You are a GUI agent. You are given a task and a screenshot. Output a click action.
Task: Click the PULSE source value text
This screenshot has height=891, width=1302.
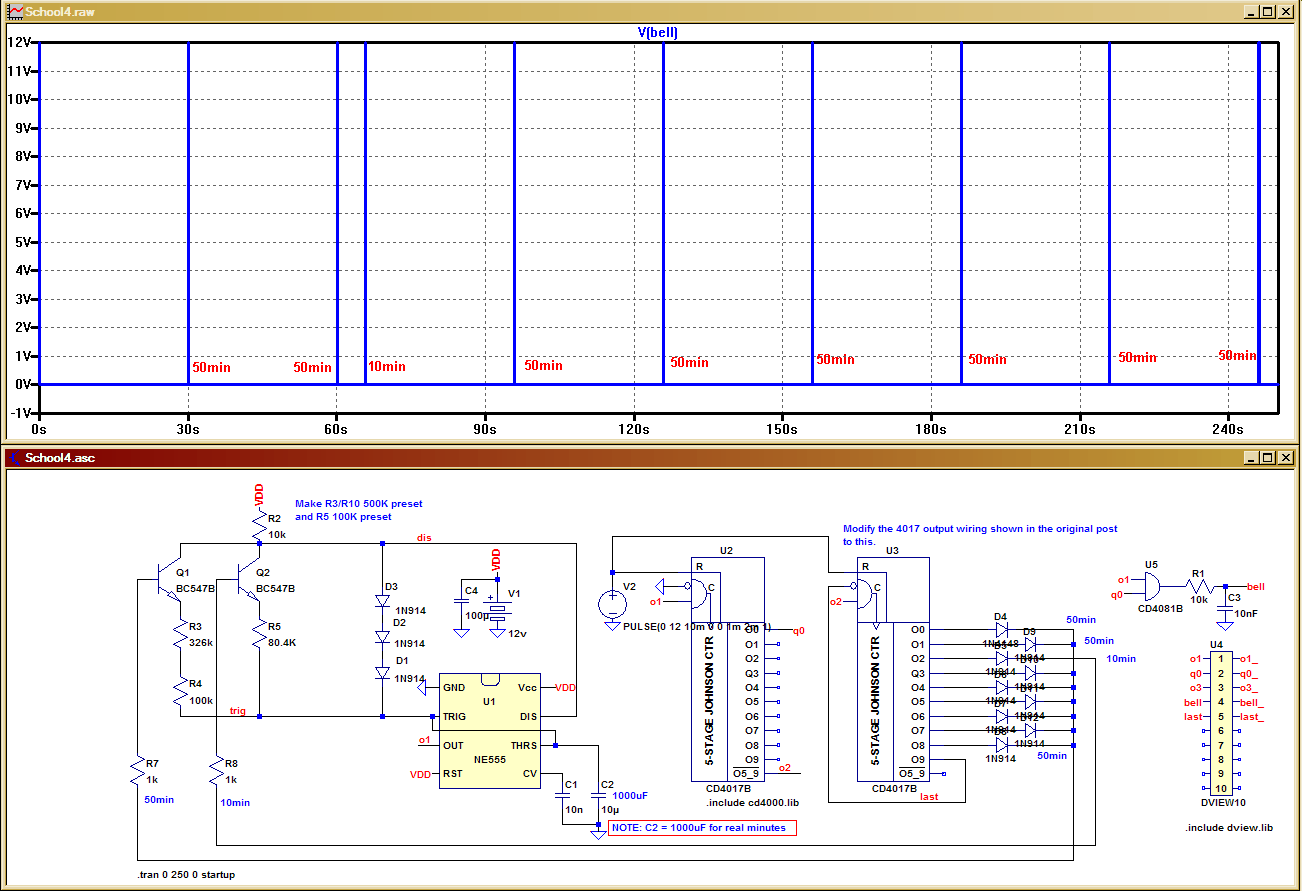(x=697, y=627)
